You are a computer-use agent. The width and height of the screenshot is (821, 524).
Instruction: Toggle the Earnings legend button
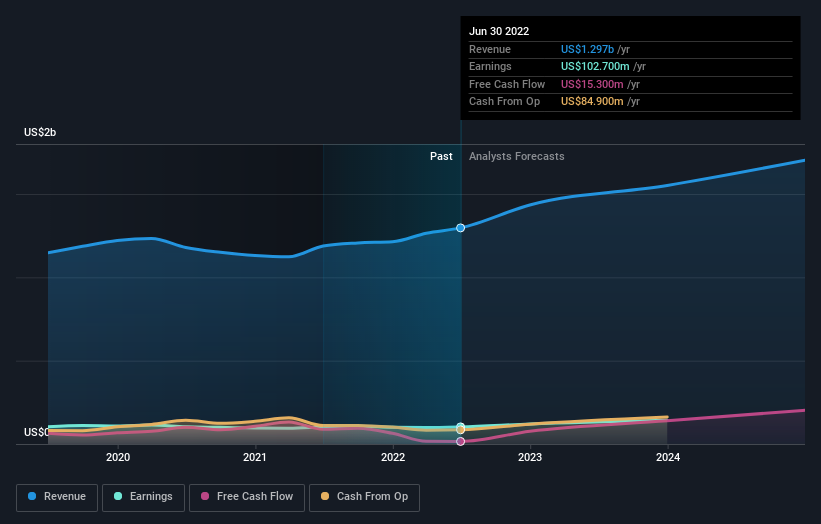pos(143,497)
